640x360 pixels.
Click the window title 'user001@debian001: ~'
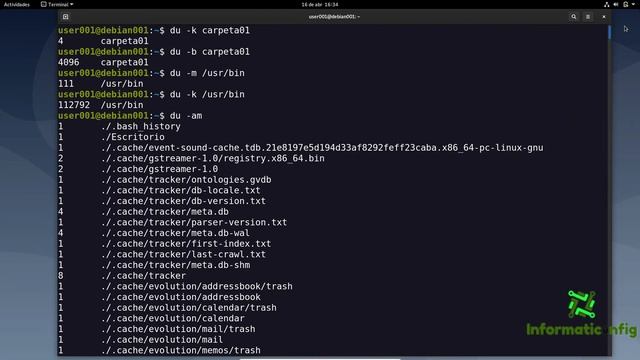pyautogui.click(x=334, y=17)
